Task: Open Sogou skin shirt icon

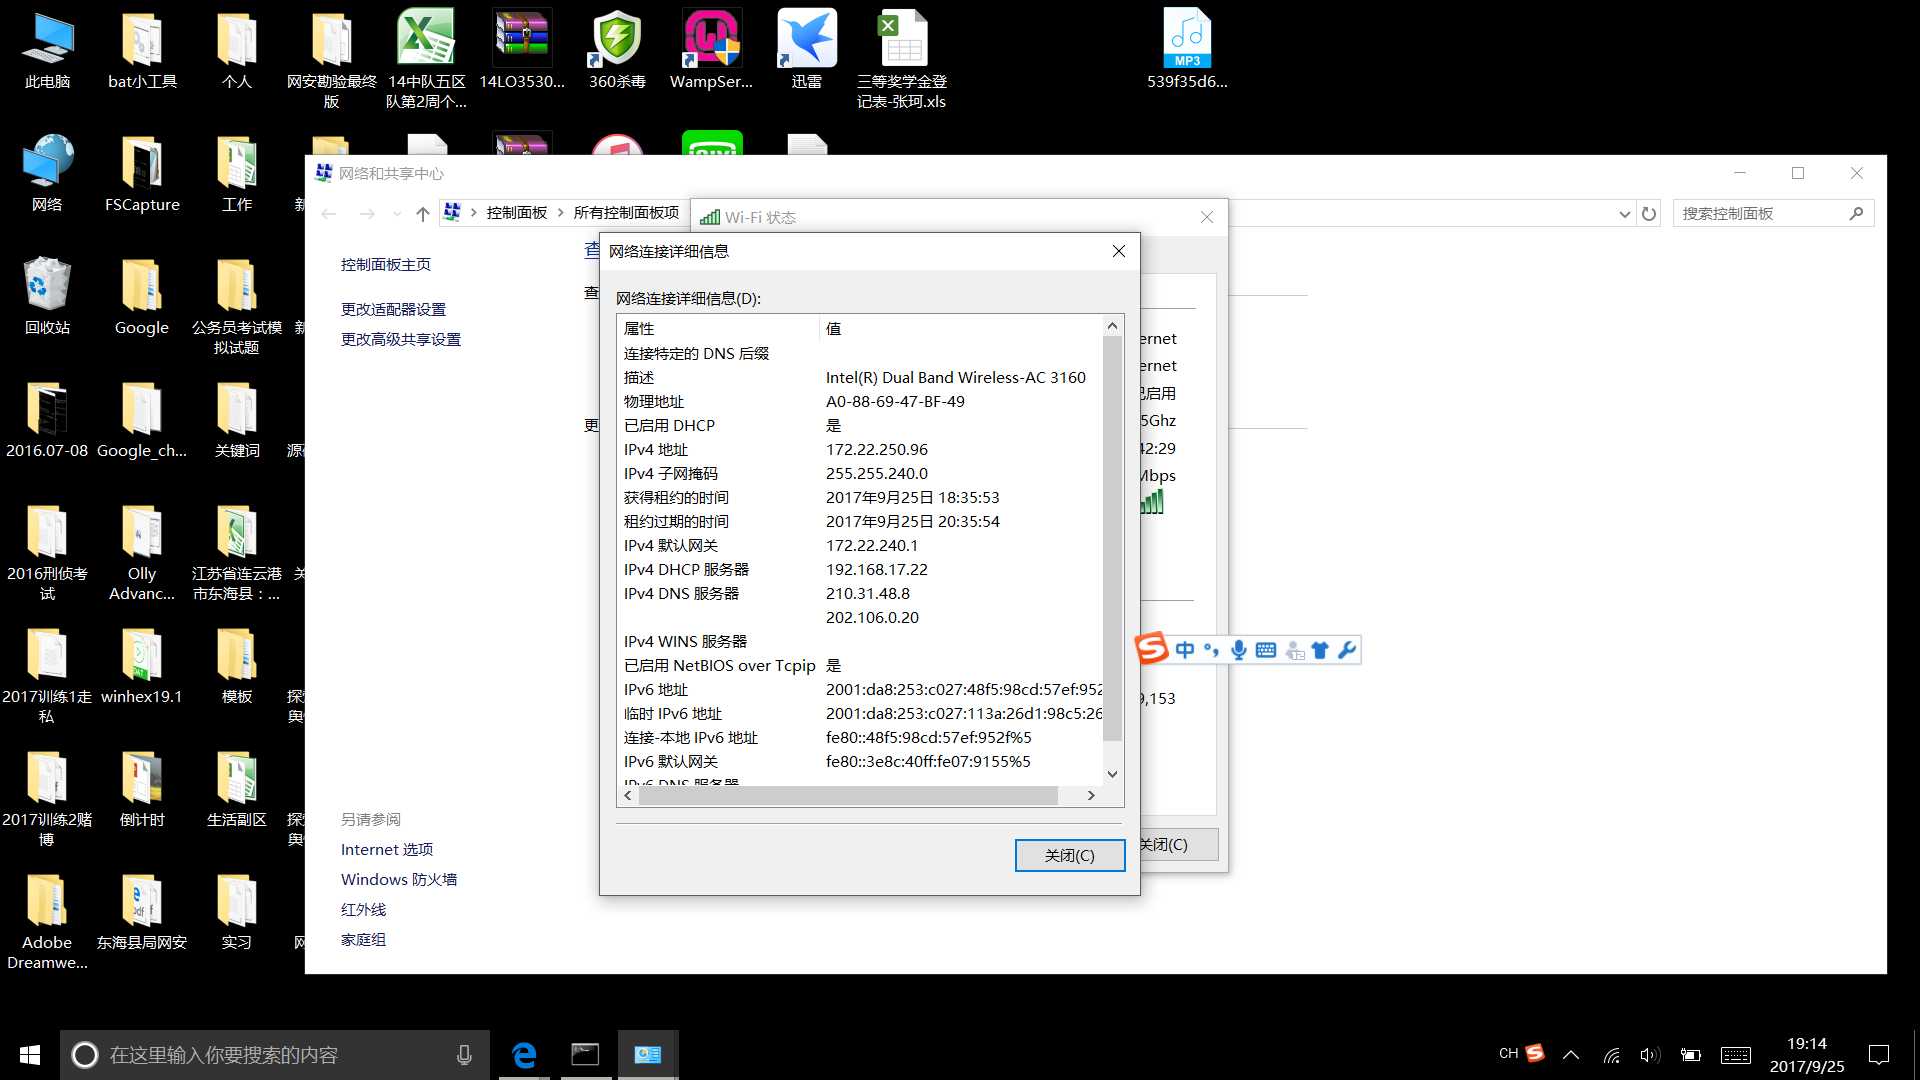Action: coord(1320,650)
